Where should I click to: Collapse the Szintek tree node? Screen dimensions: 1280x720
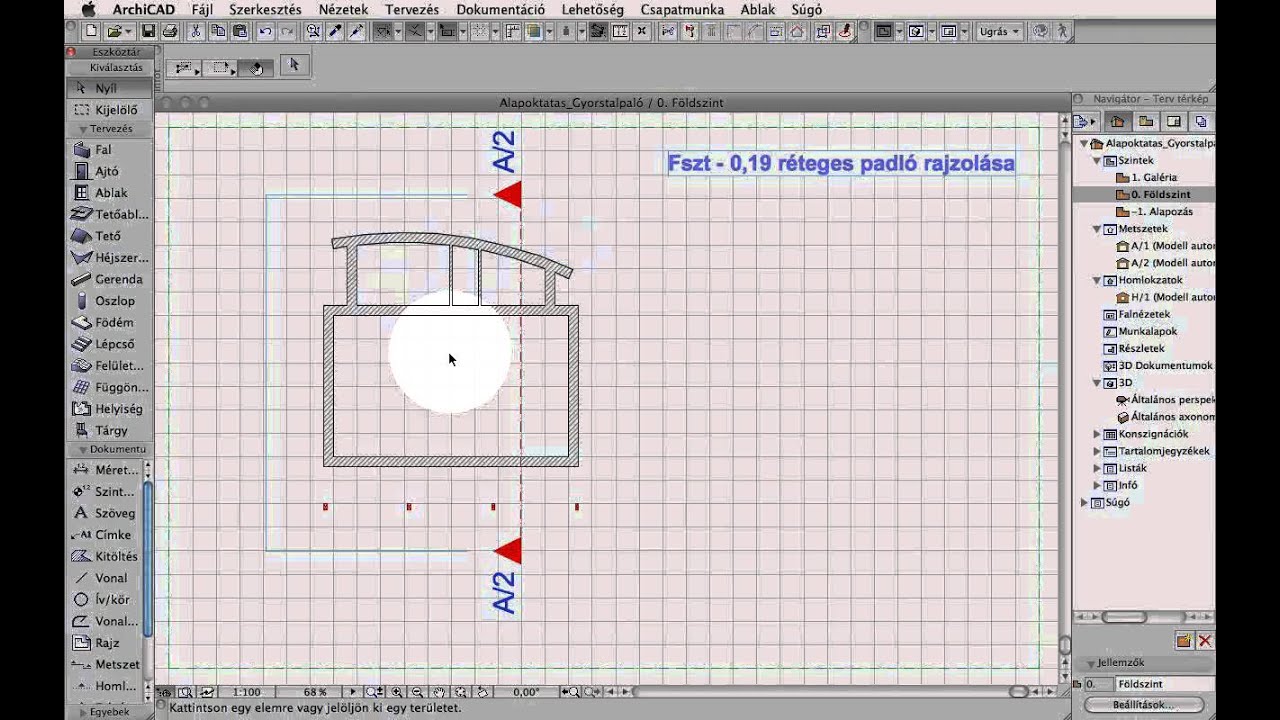point(1097,160)
